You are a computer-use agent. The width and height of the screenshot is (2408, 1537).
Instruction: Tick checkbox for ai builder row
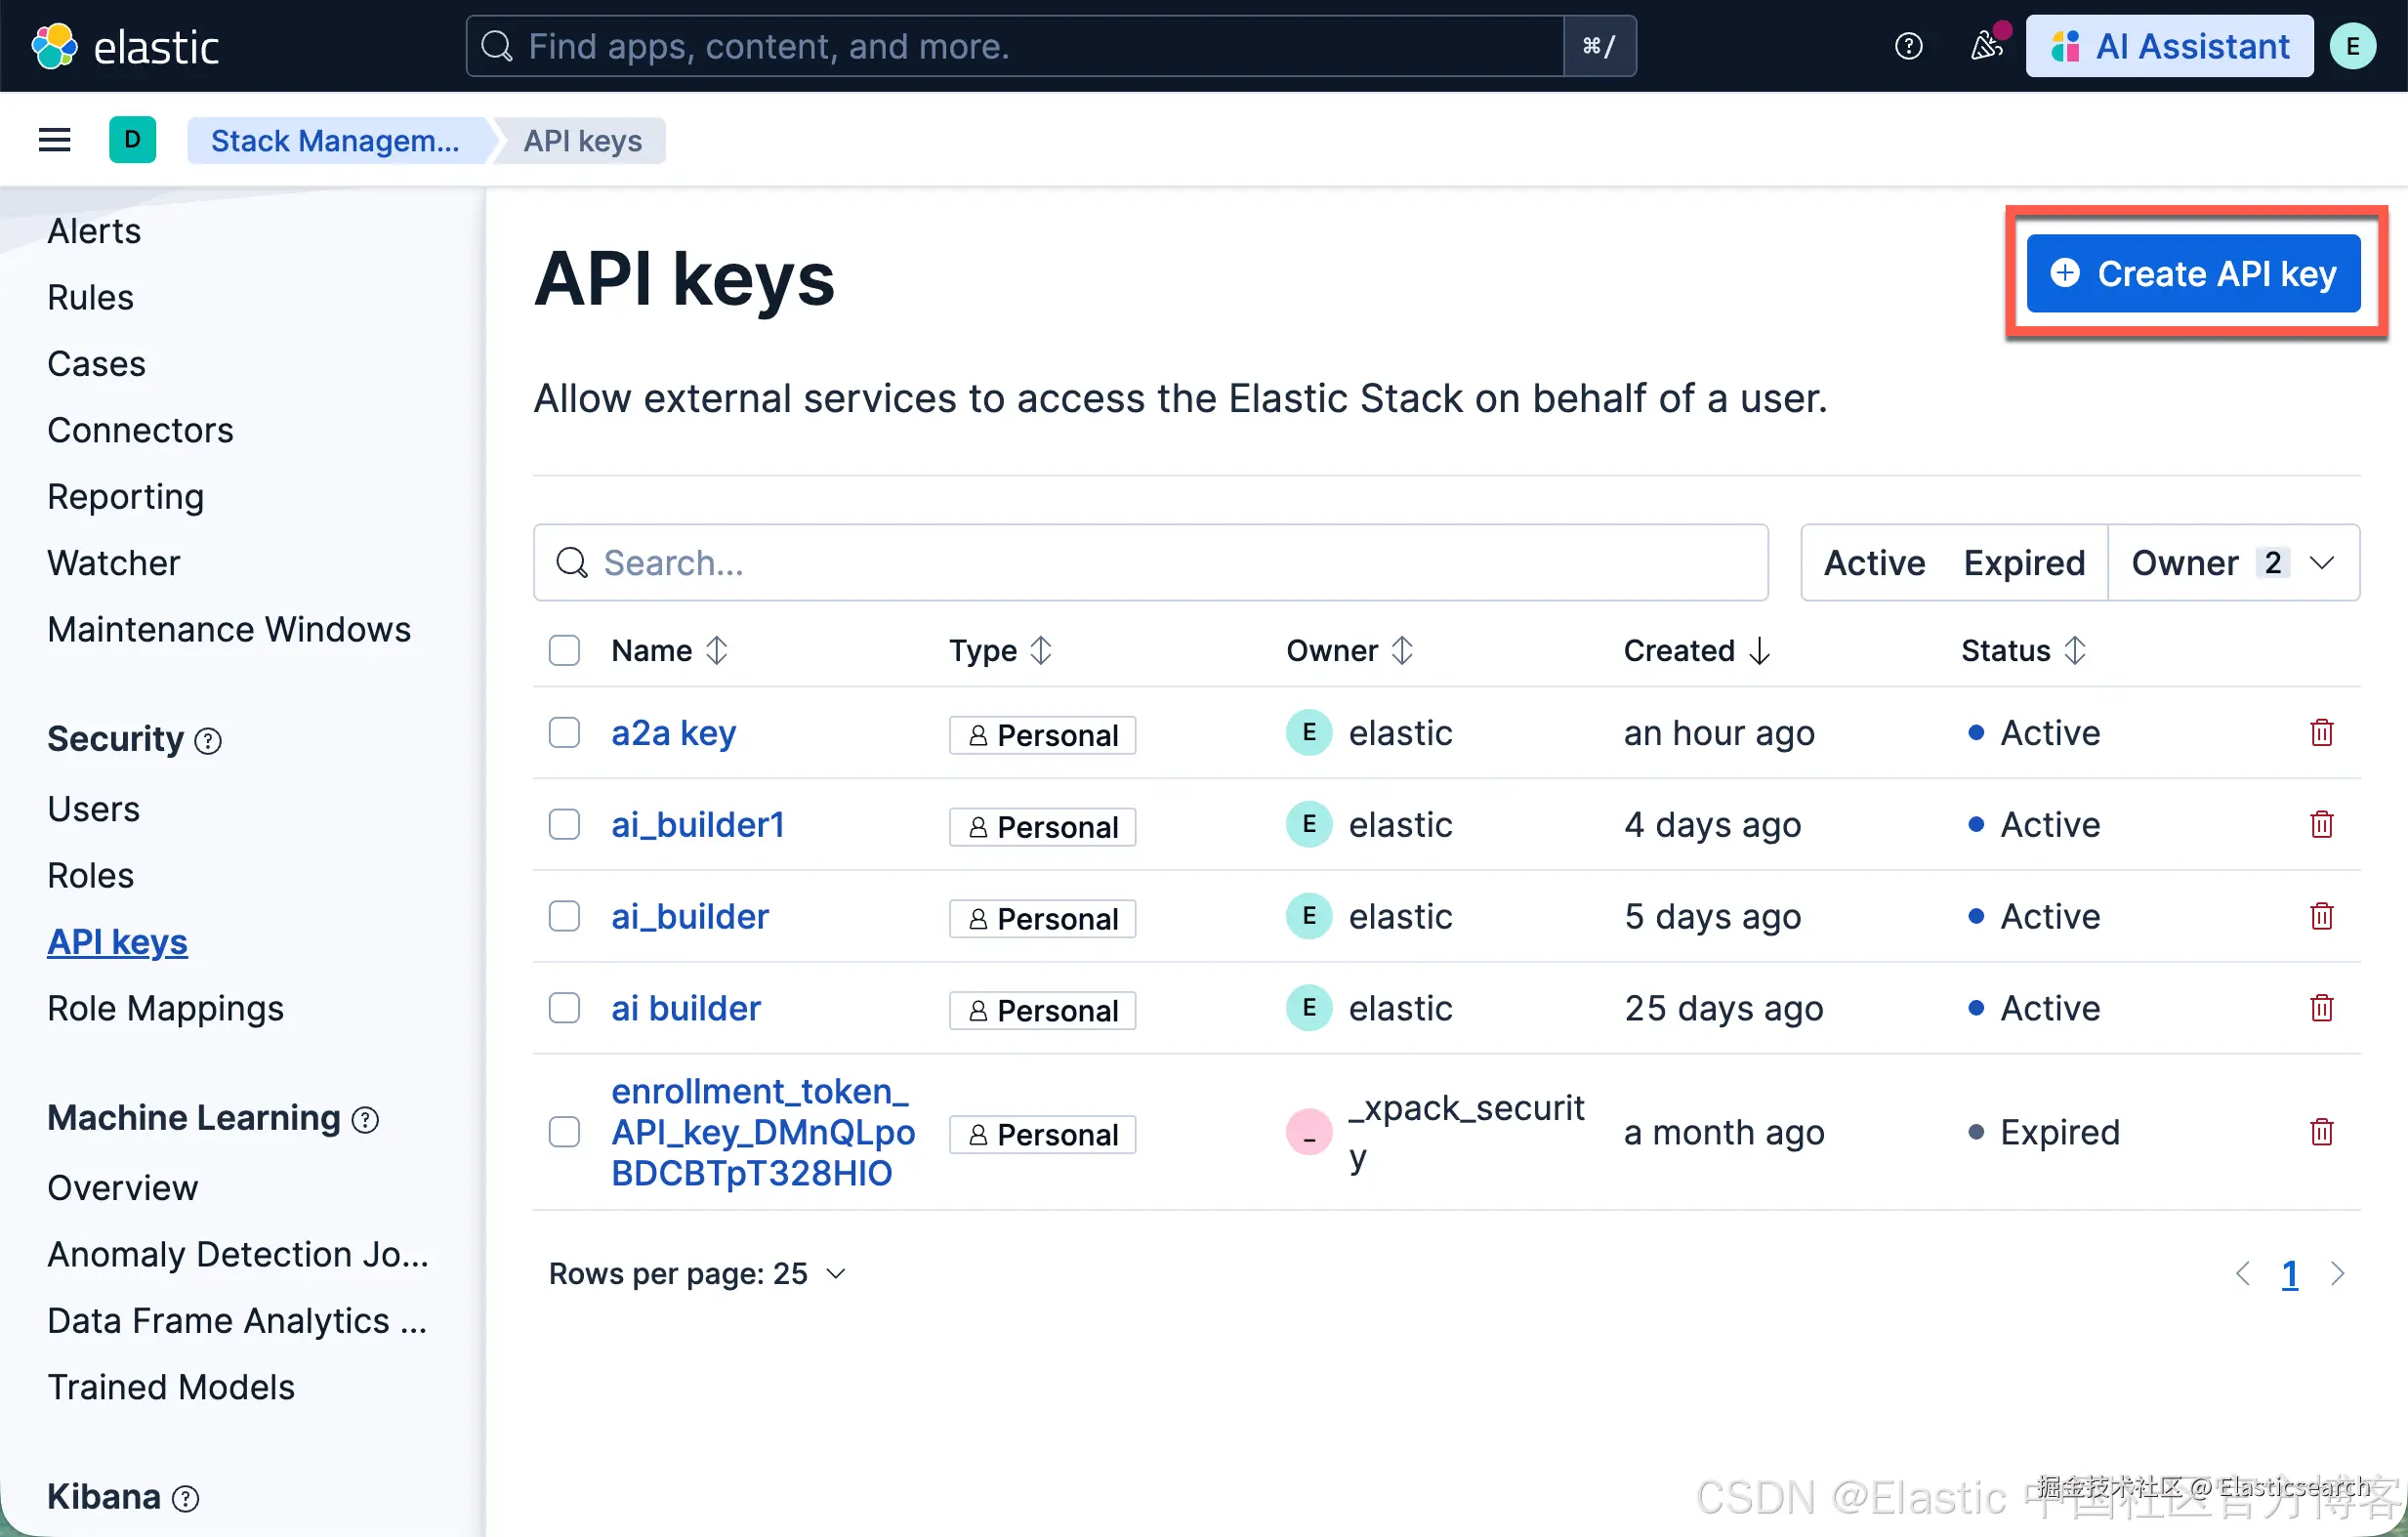pyautogui.click(x=564, y=1008)
